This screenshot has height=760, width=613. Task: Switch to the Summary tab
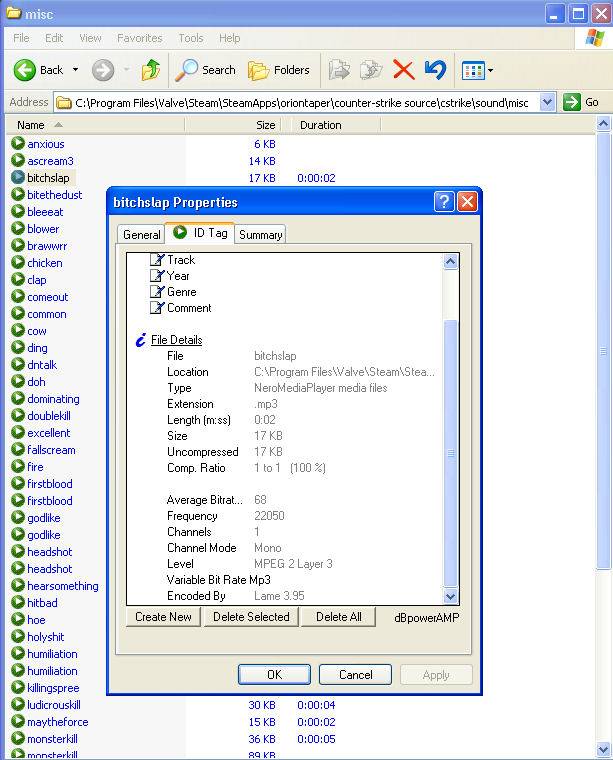(x=260, y=234)
